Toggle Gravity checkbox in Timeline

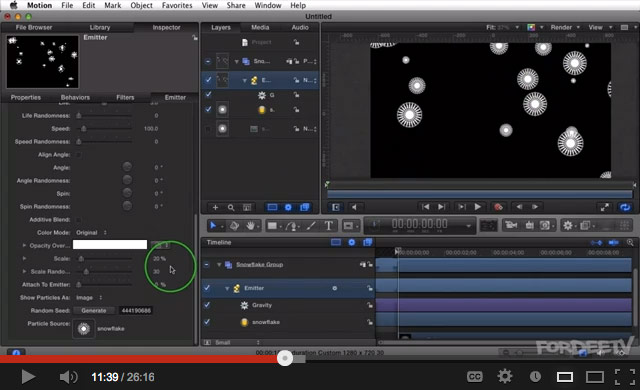[x=207, y=305]
